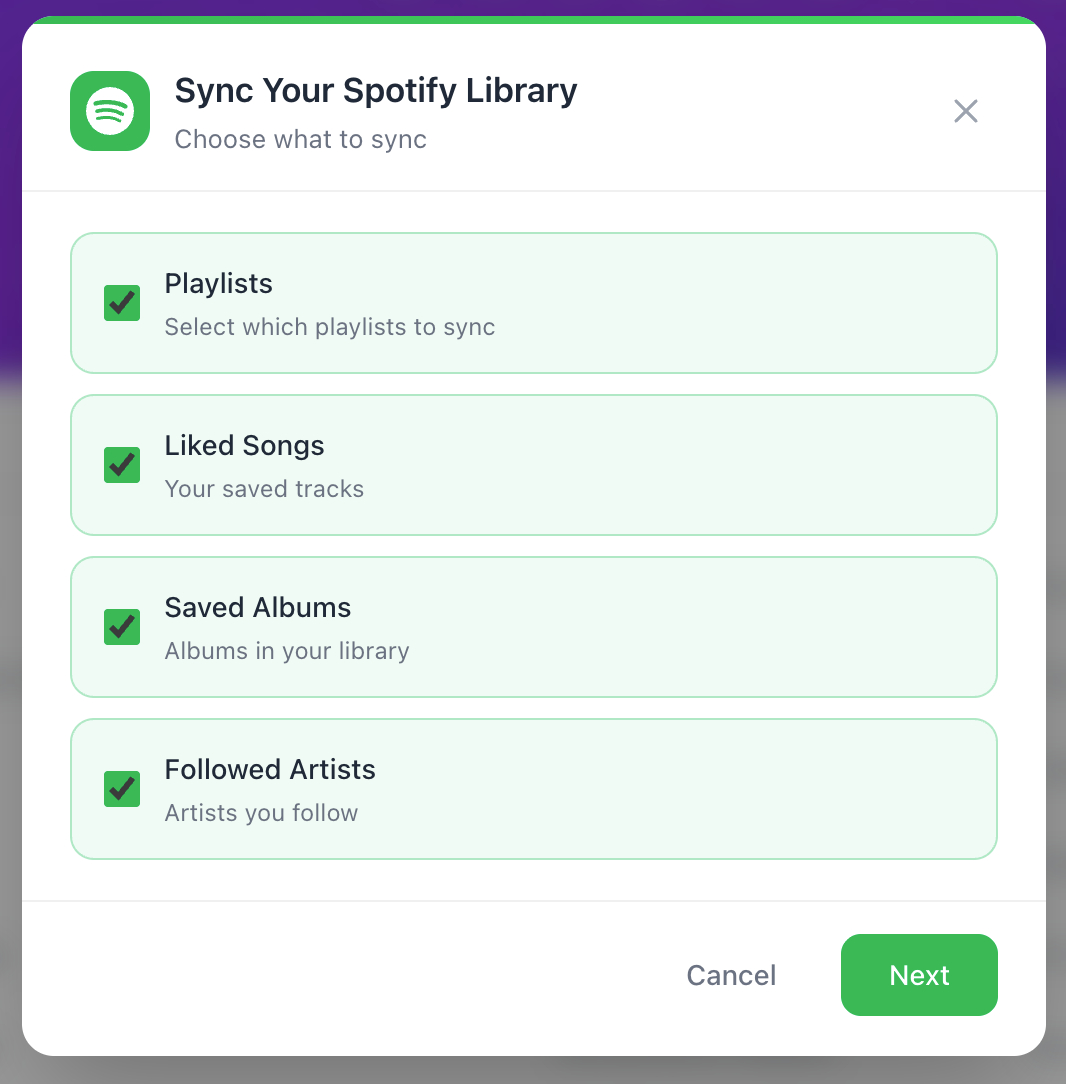Uncheck the Playlists checkbox

tap(122, 303)
